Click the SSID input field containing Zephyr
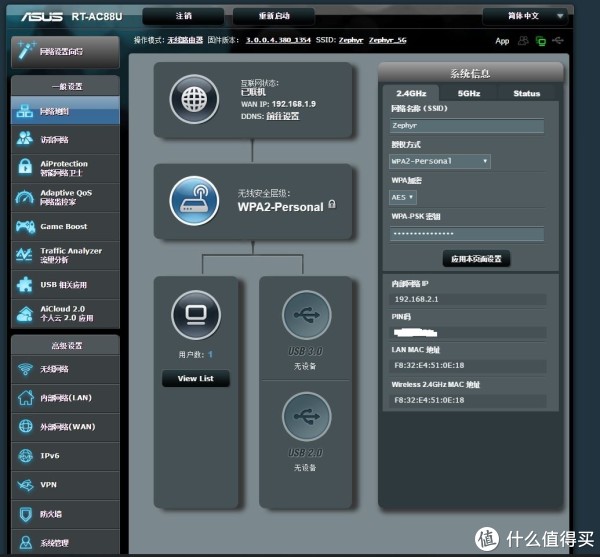The height and width of the screenshot is (557, 600). 467,125
